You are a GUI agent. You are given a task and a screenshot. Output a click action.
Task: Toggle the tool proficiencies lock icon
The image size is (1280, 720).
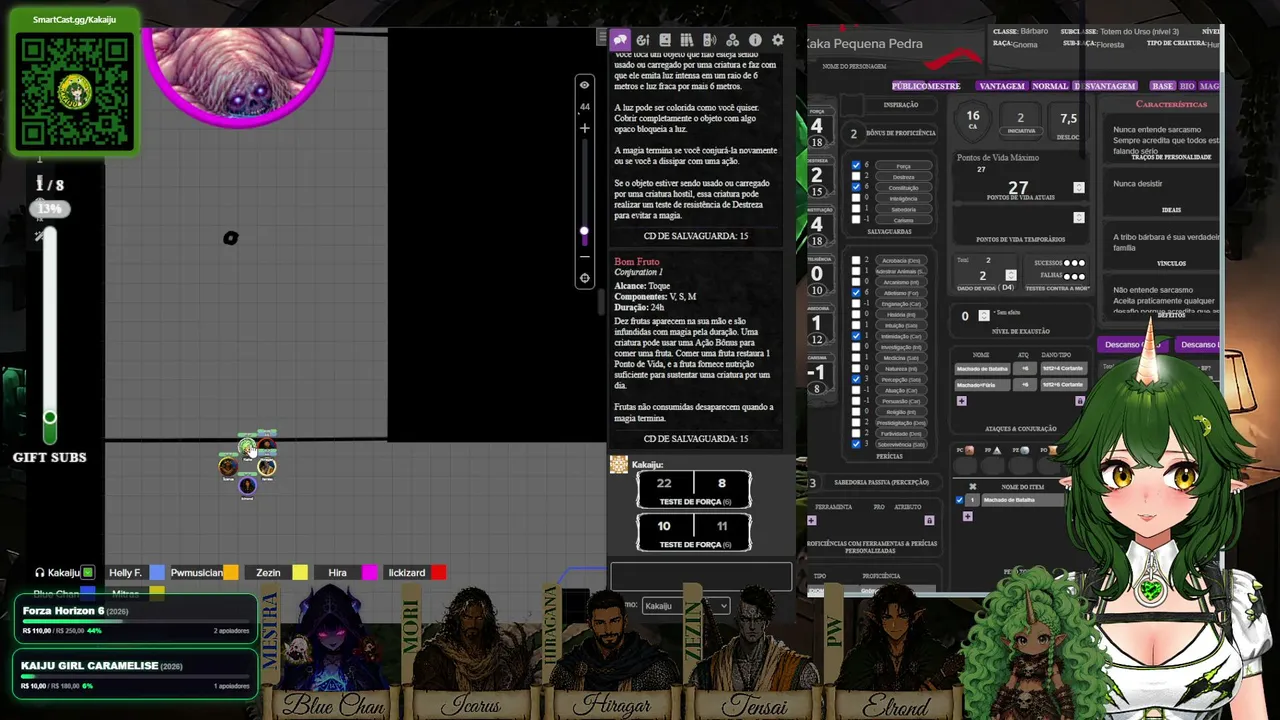[929, 520]
